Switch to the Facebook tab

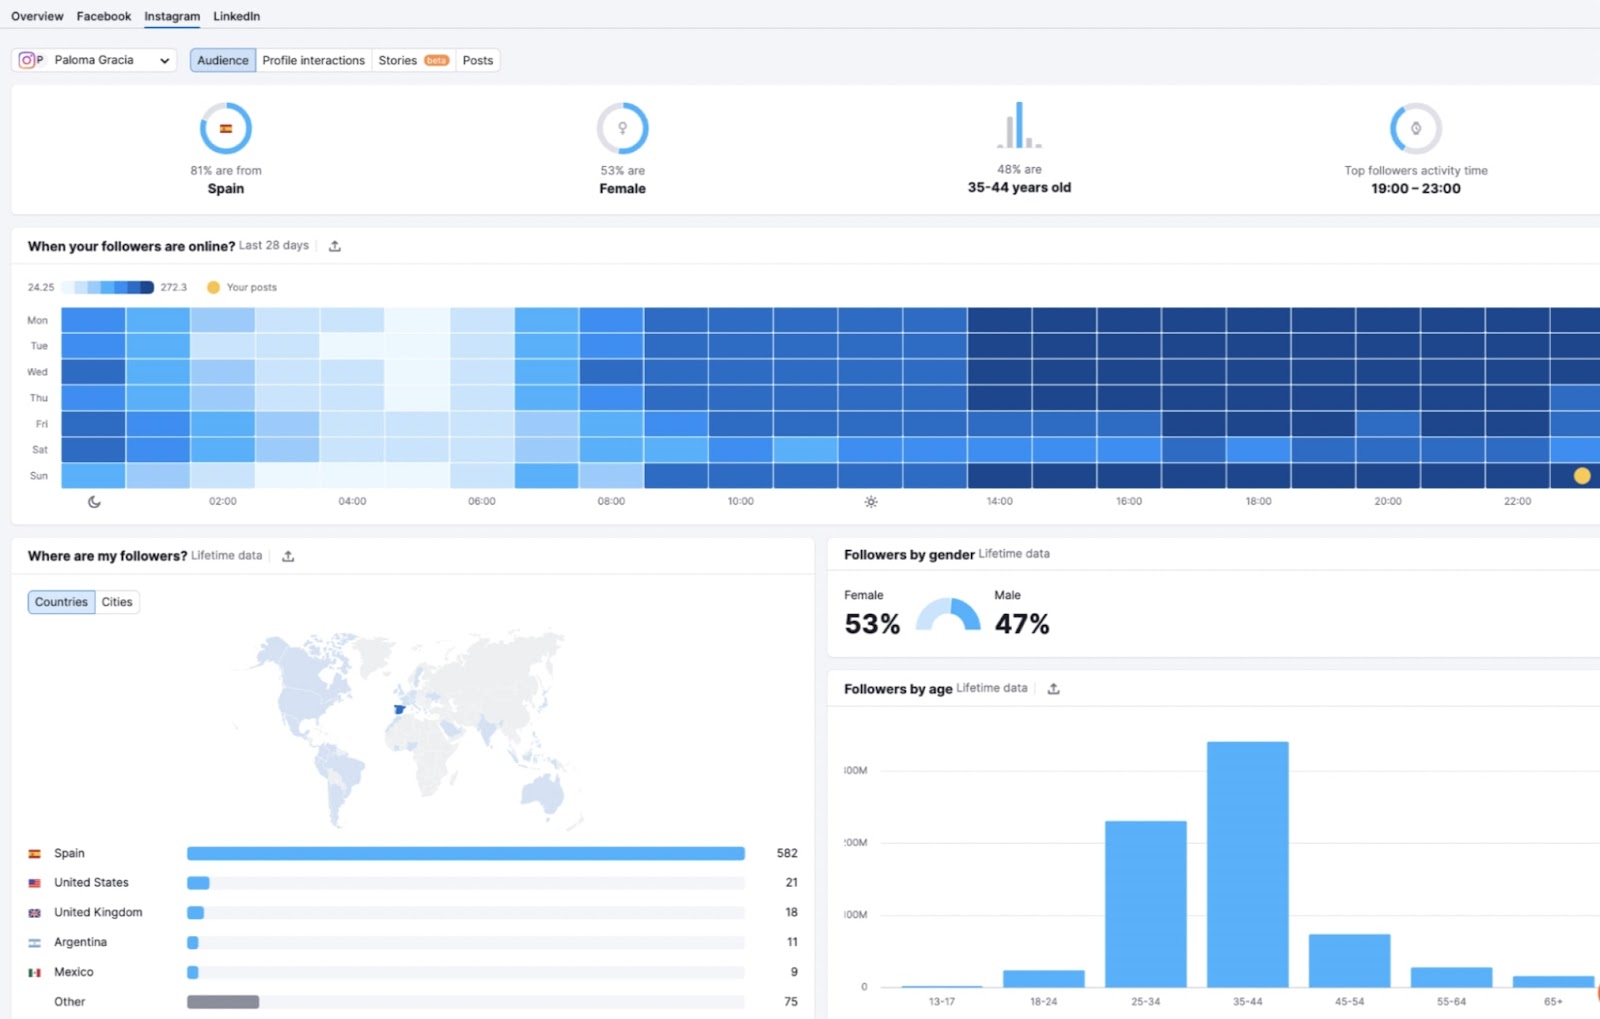103,16
